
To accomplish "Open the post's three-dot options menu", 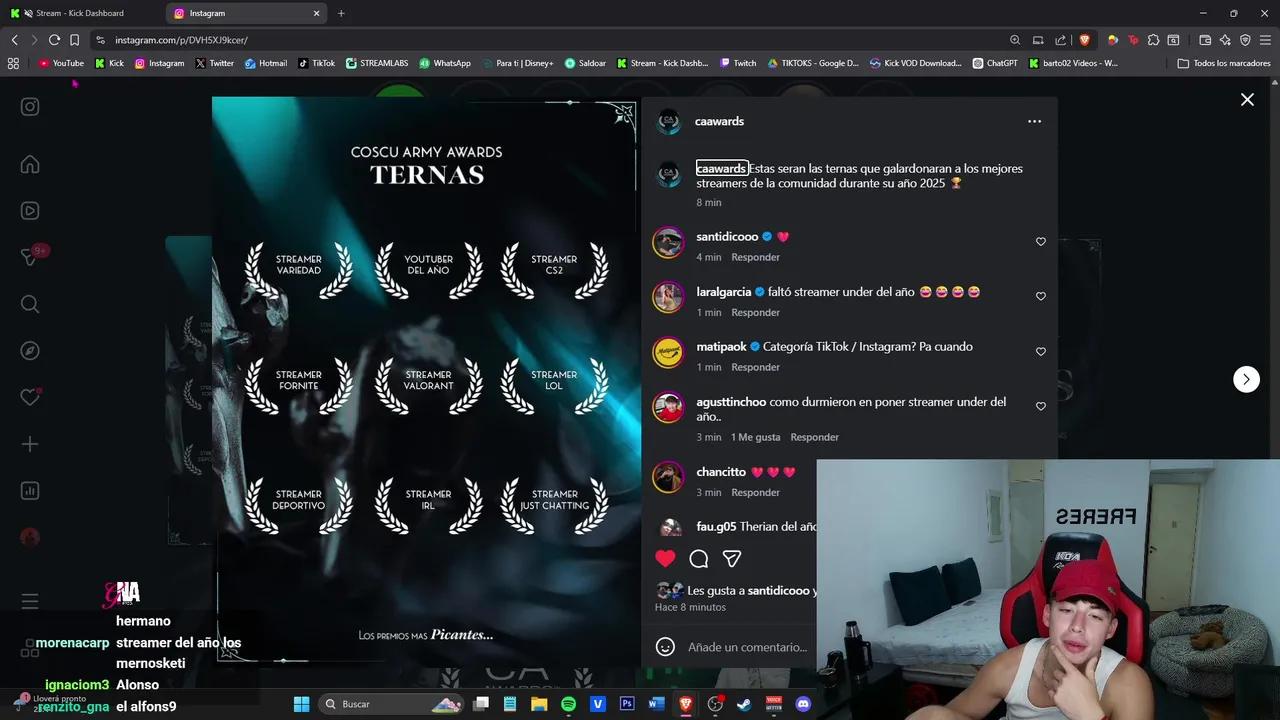I will click(x=1034, y=121).
